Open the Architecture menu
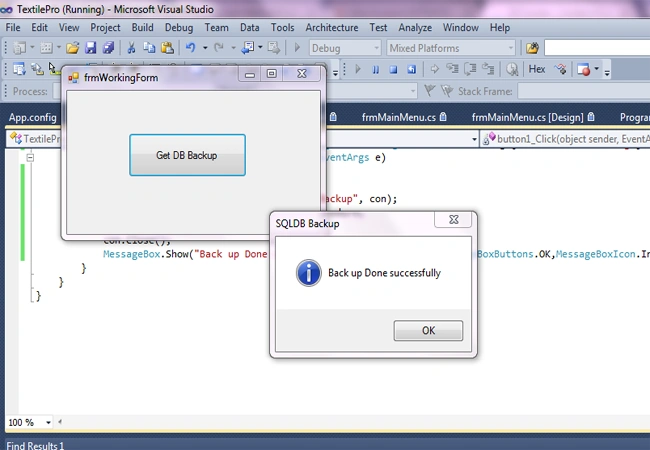650x450 pixels. pyautogui.click(x=332, y=28)
